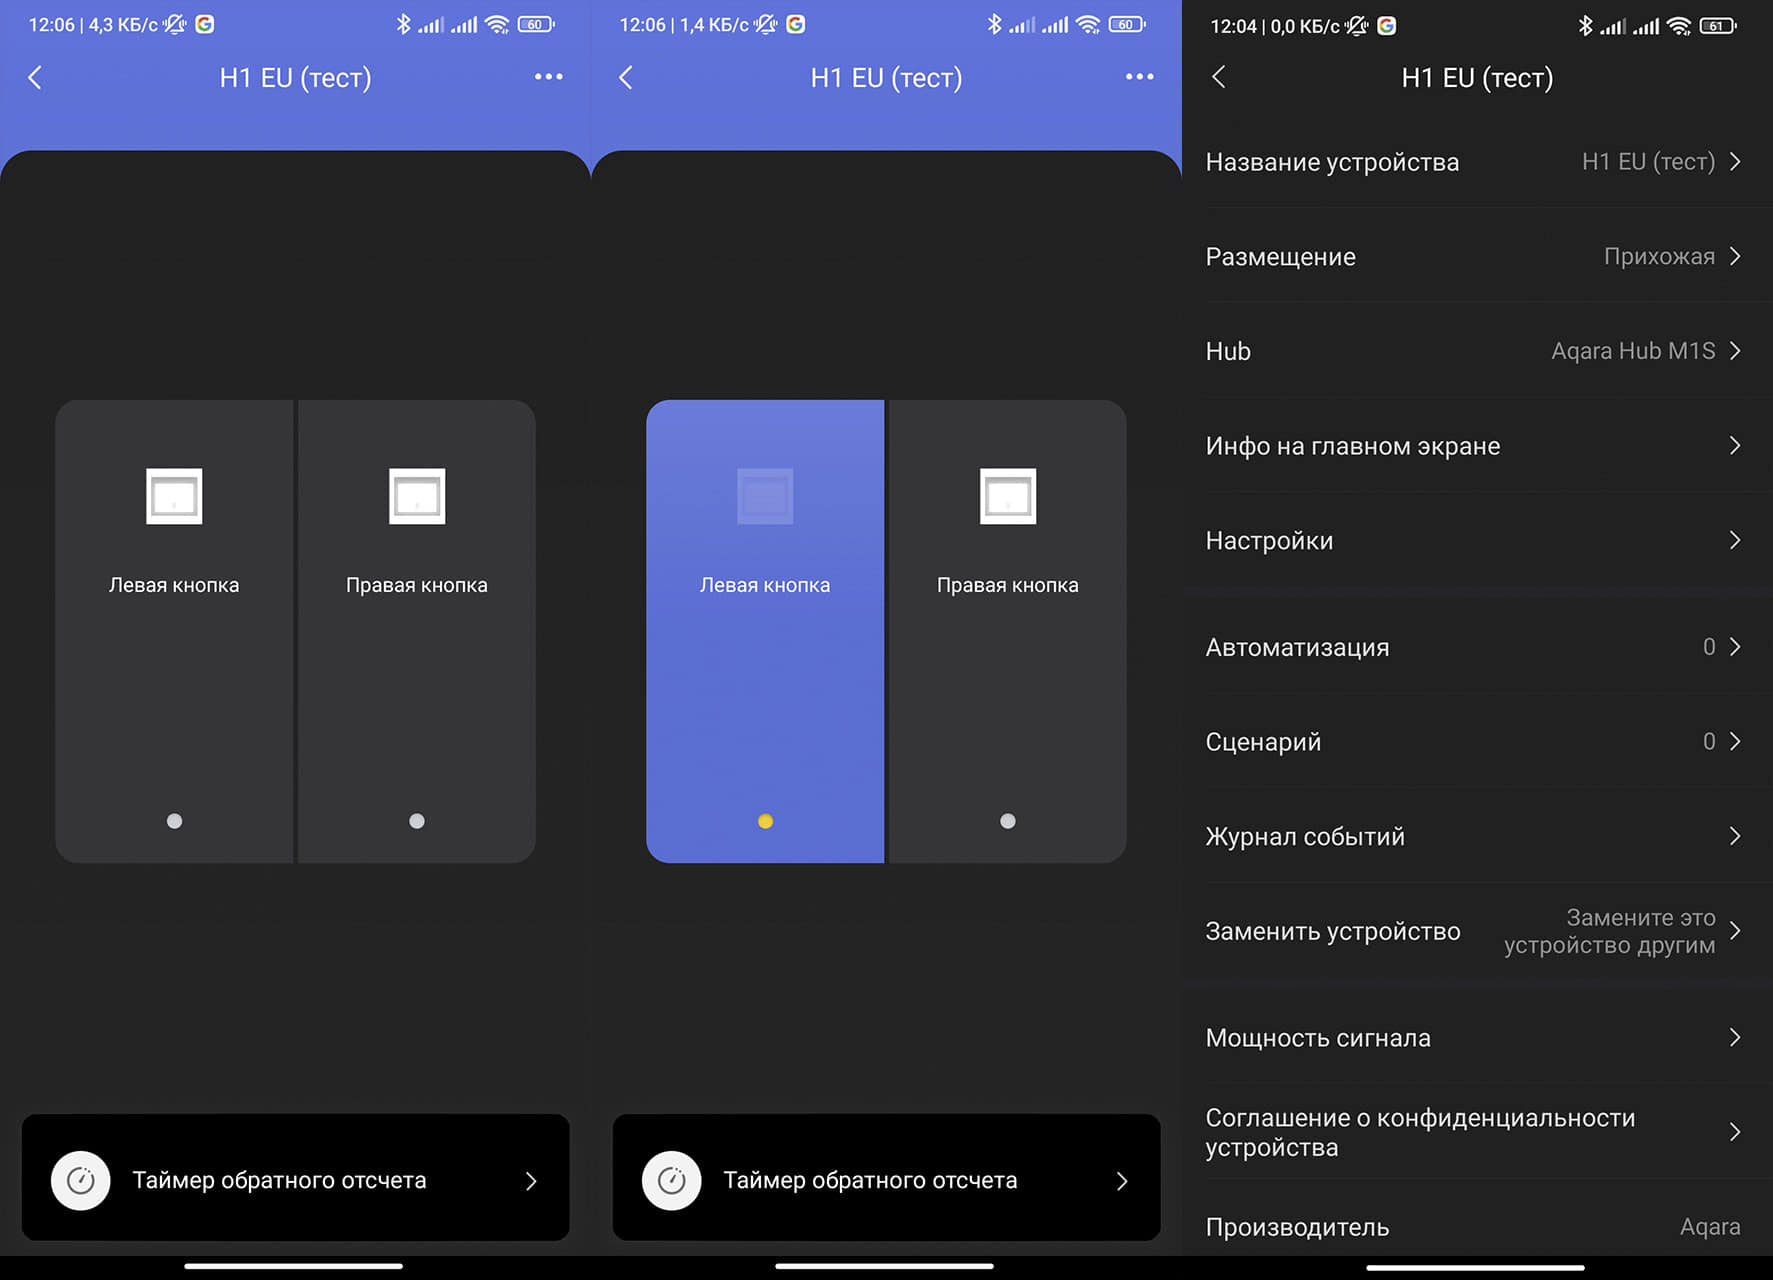This screenshot has width=1773, height=1280.
Task: Open three-dot menu above the blue active tile
Action: pos(1139,77)
